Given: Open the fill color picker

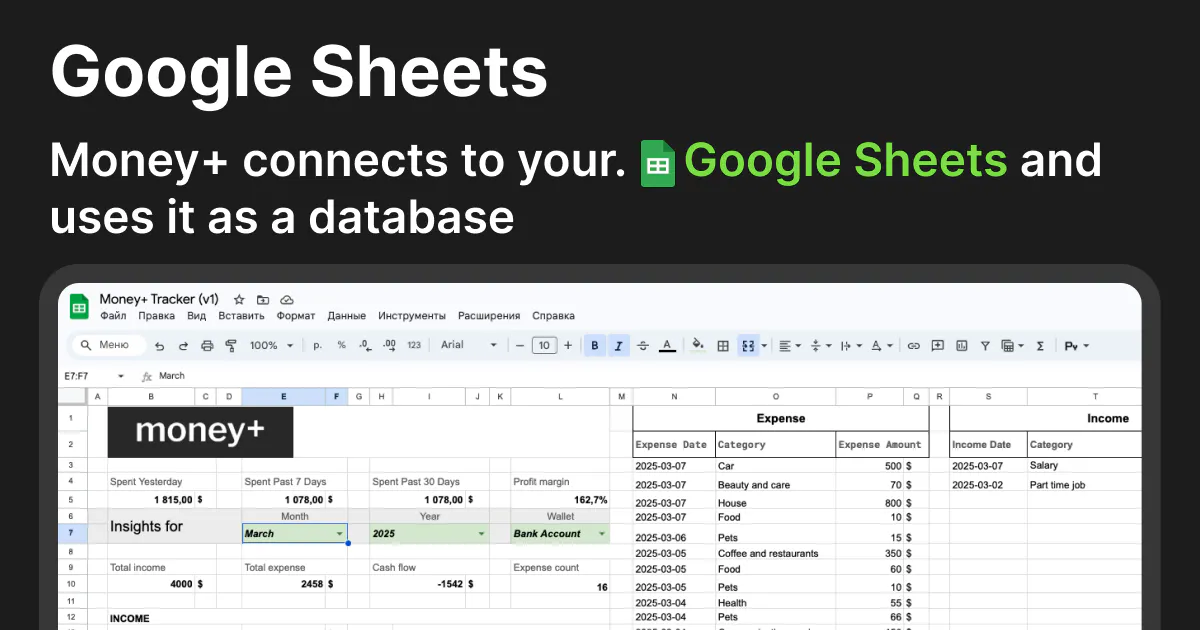Looking at the screenshot, I should pyautogui.click(x=699, y=345).
